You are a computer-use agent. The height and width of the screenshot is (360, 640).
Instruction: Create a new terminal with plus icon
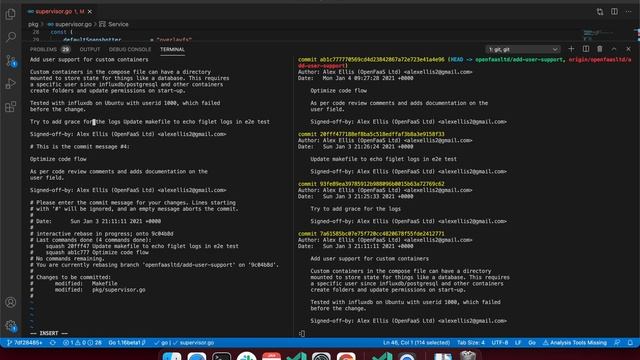[x=571, y=49]
